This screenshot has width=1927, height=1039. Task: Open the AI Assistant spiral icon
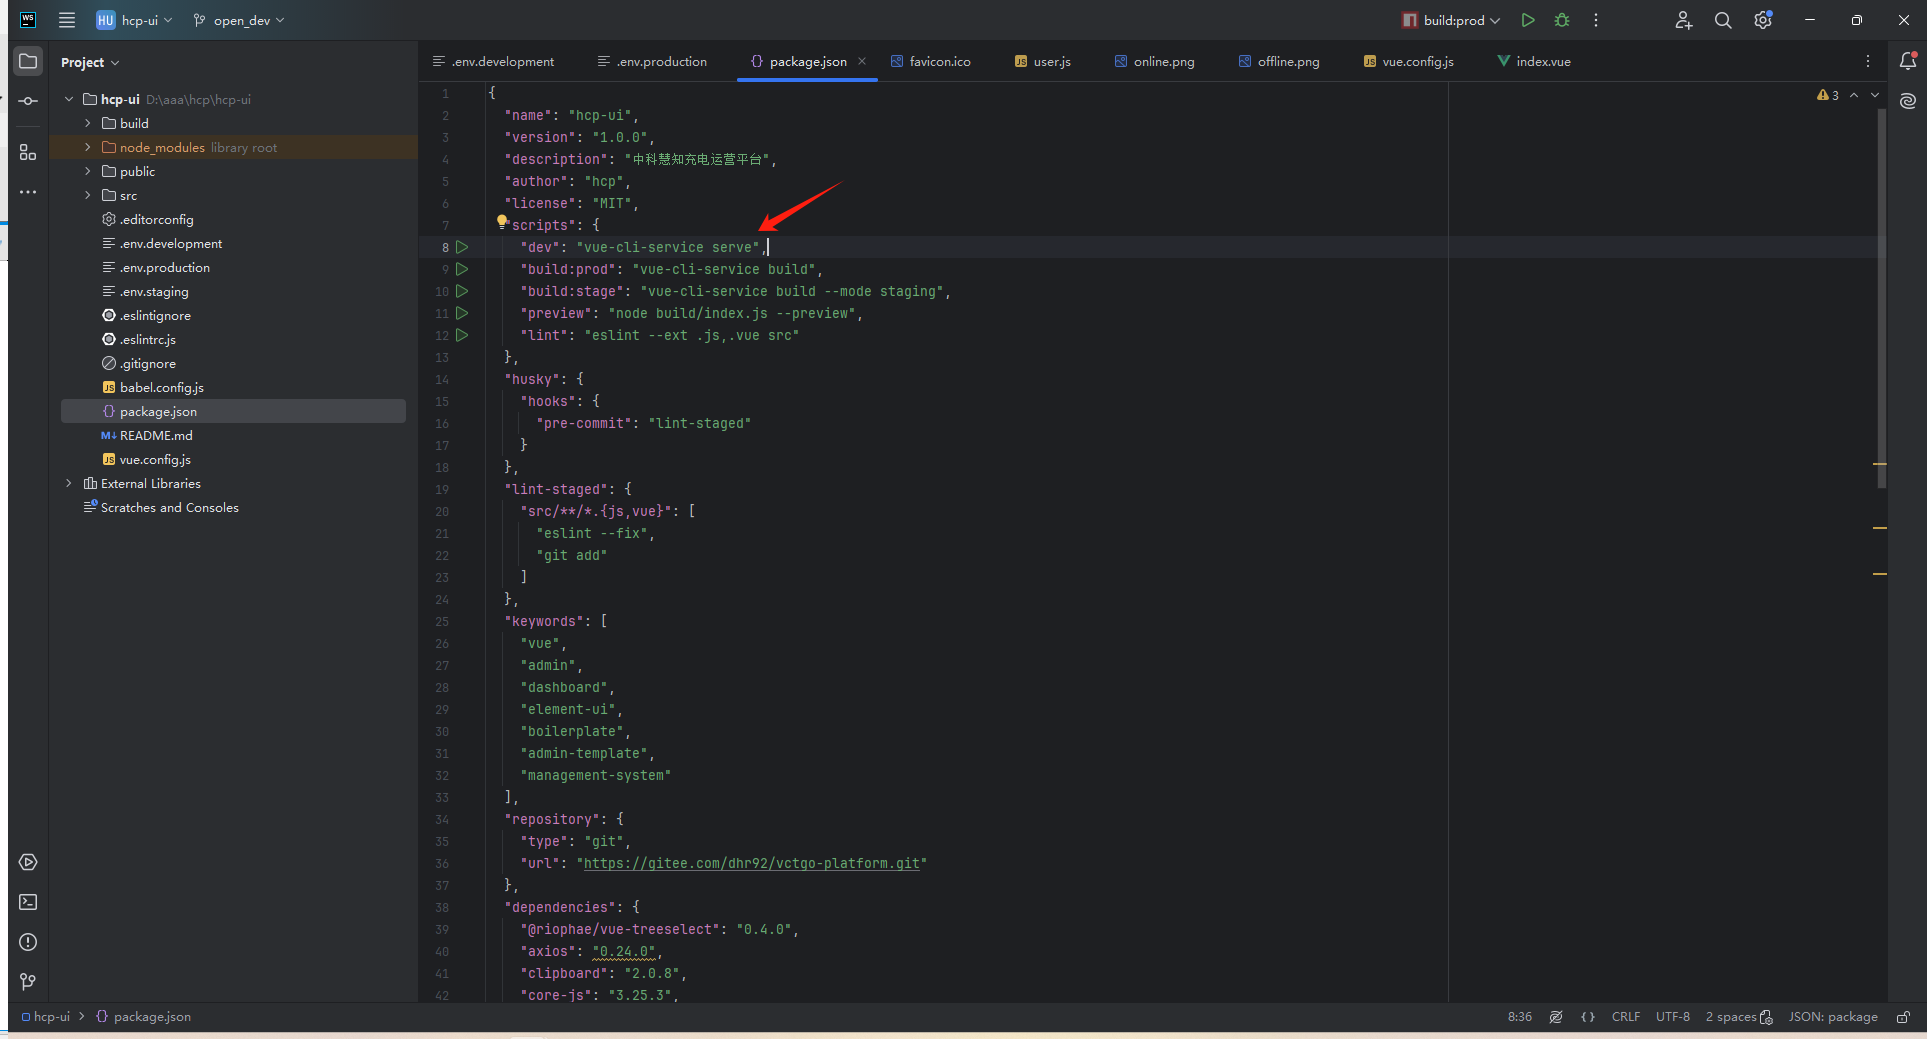1908,101
